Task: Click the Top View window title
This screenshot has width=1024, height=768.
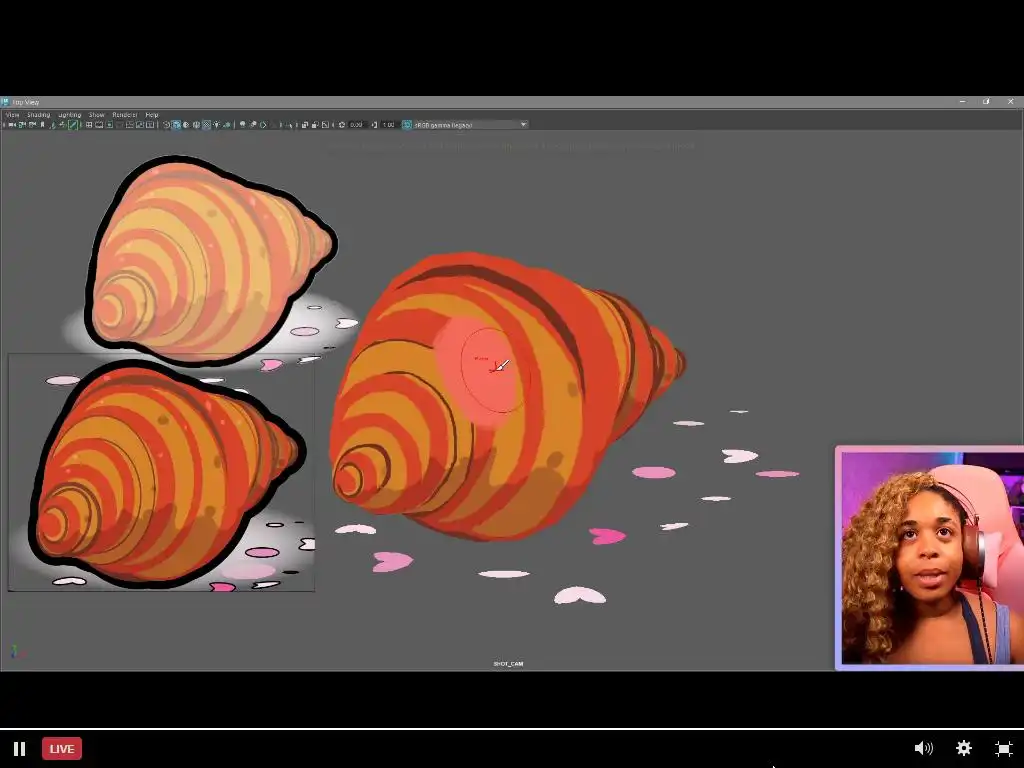Action: pyautogui.click(x=26, y=102)
